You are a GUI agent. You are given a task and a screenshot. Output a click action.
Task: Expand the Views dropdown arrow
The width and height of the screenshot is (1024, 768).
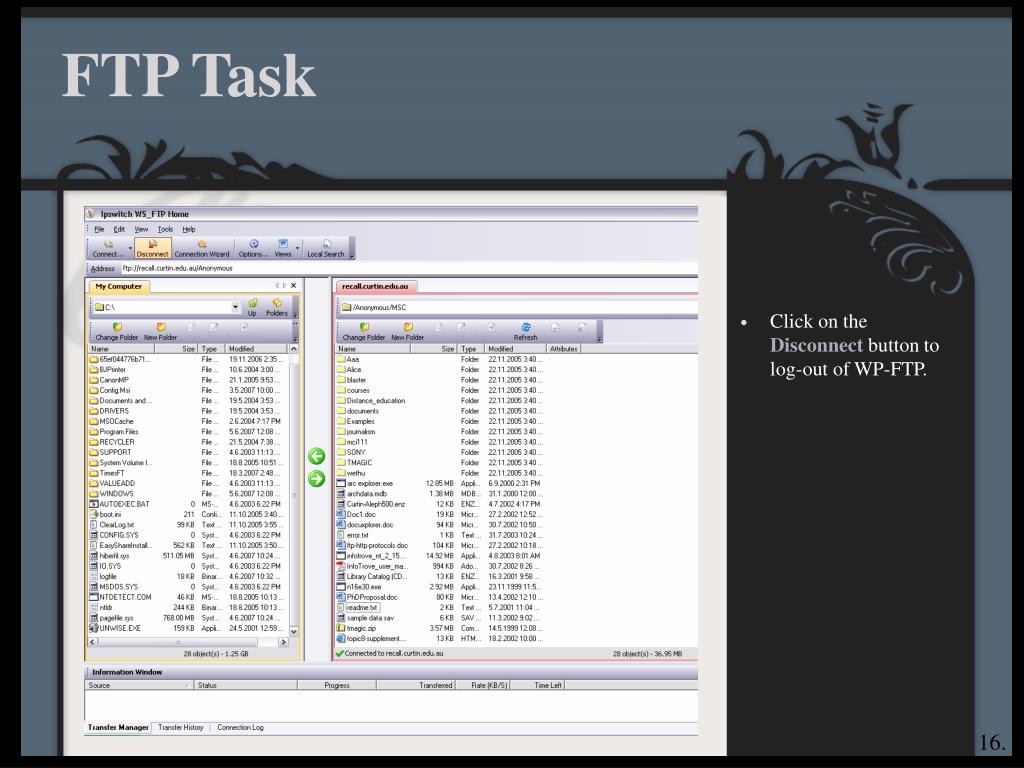(298, 248)
